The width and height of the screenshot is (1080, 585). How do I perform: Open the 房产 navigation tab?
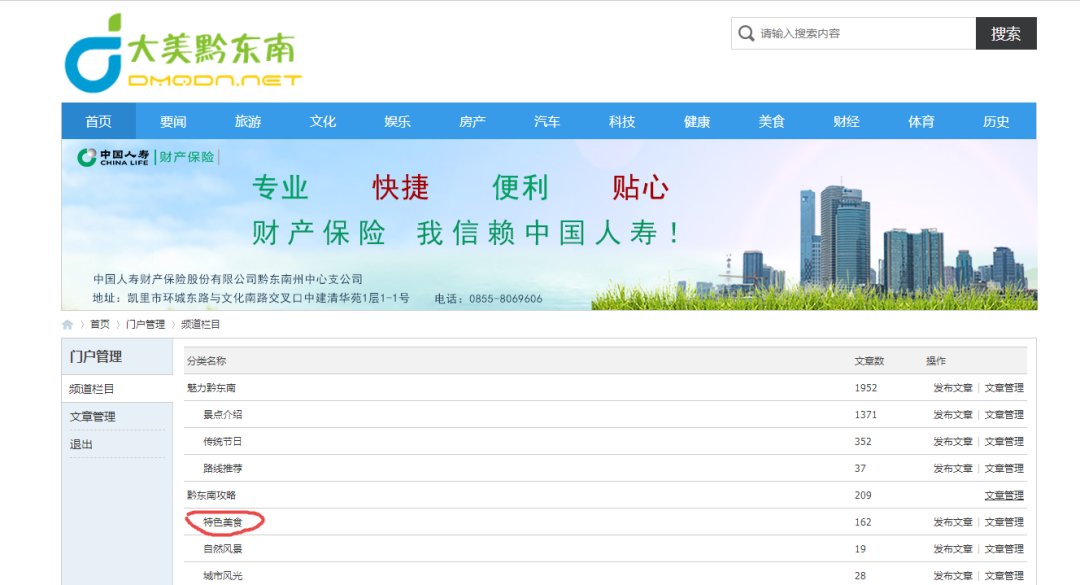[472, 121]
